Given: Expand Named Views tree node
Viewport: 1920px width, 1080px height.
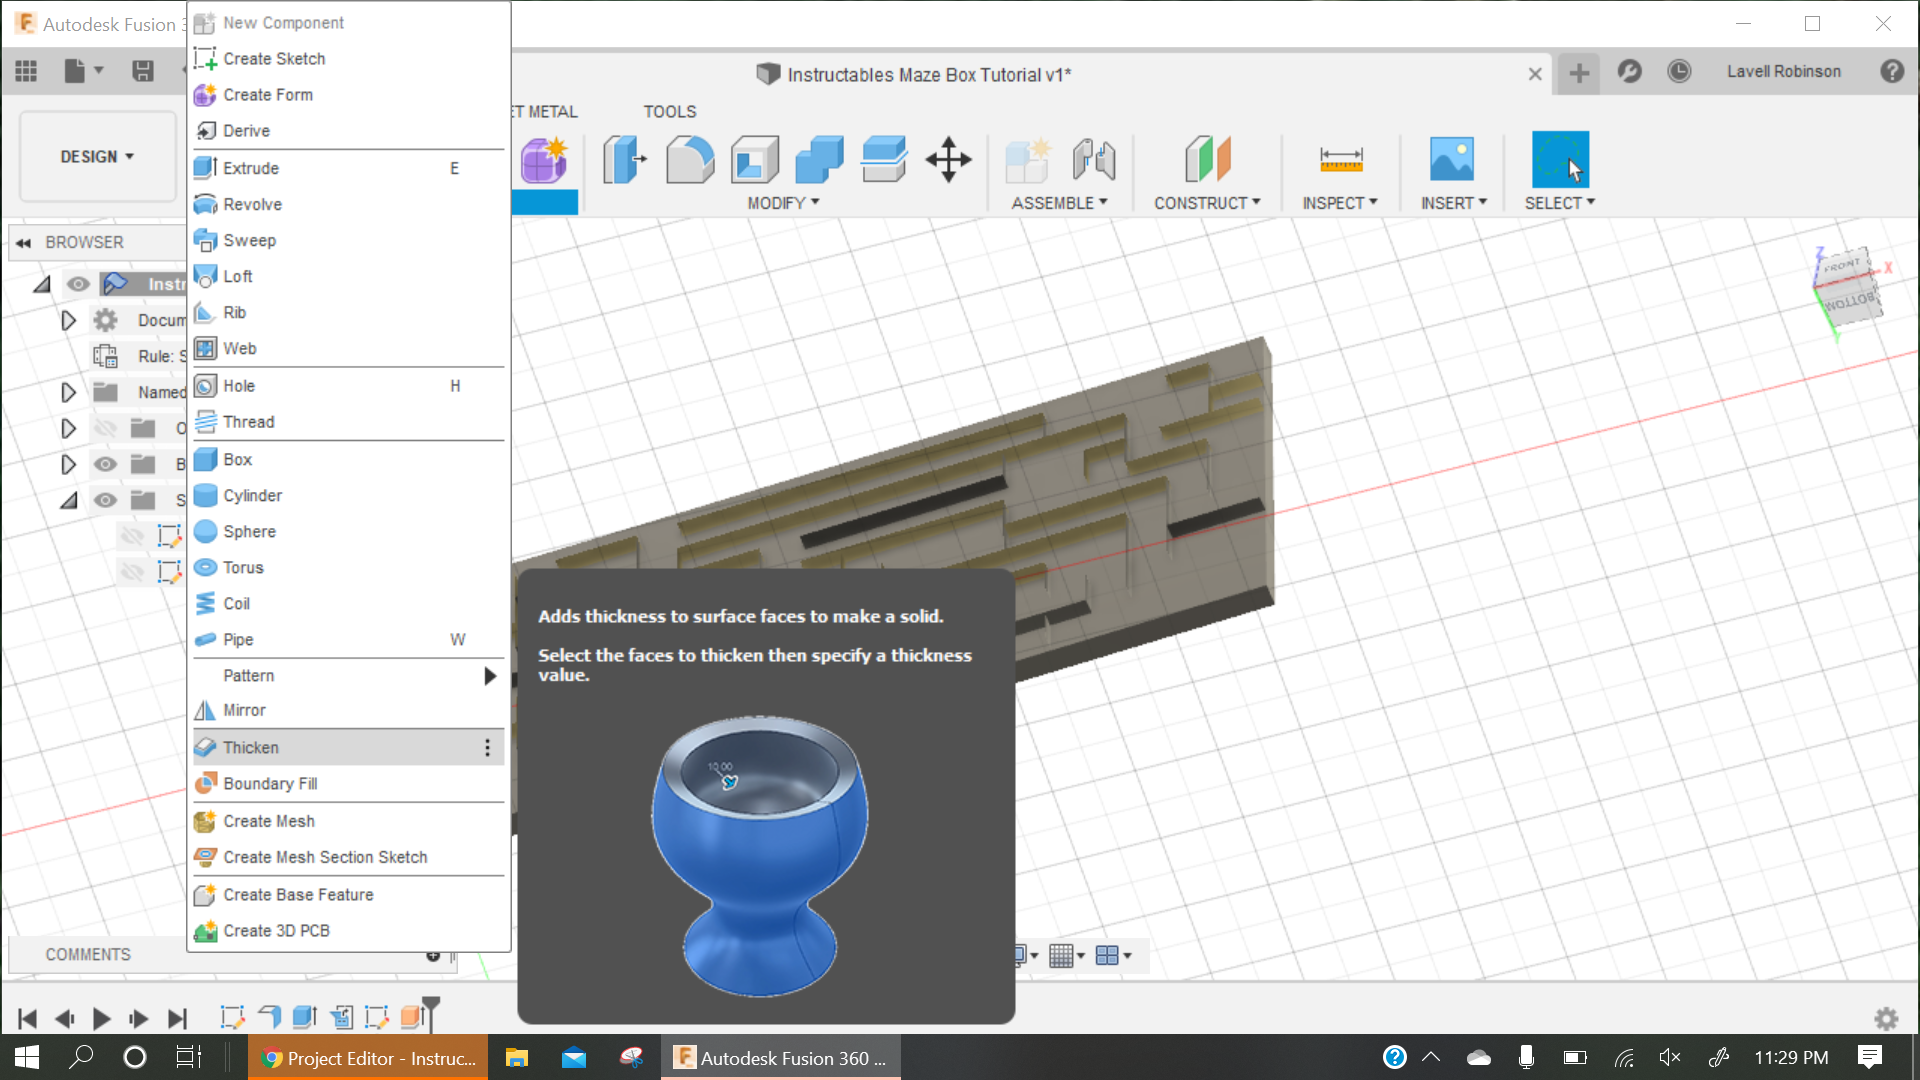Looking at the screenshot, I should (68, 392).
